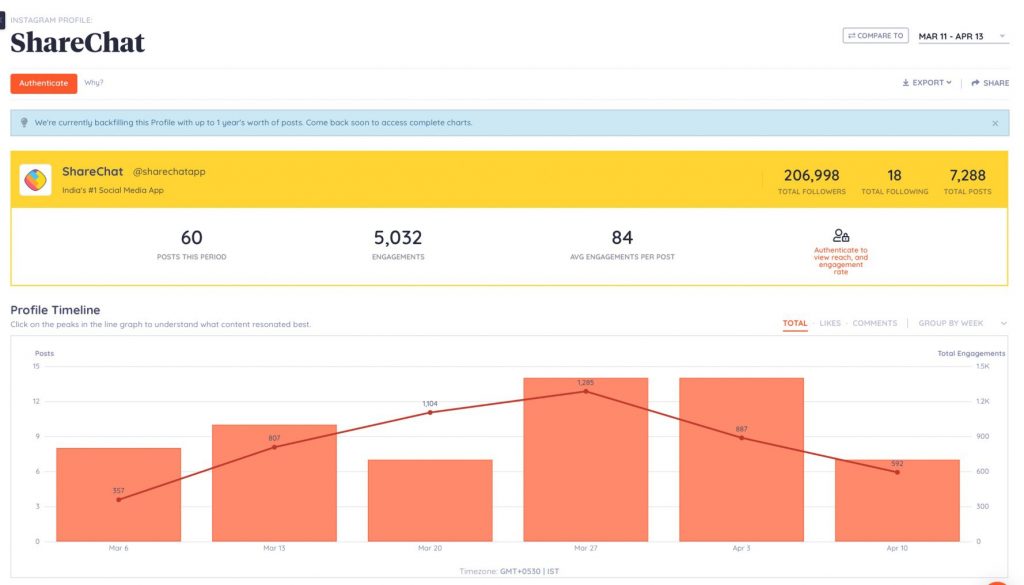Click the 60 Posts This Period value
Viewport: 1024px width, 585px height.
point(191,238)
